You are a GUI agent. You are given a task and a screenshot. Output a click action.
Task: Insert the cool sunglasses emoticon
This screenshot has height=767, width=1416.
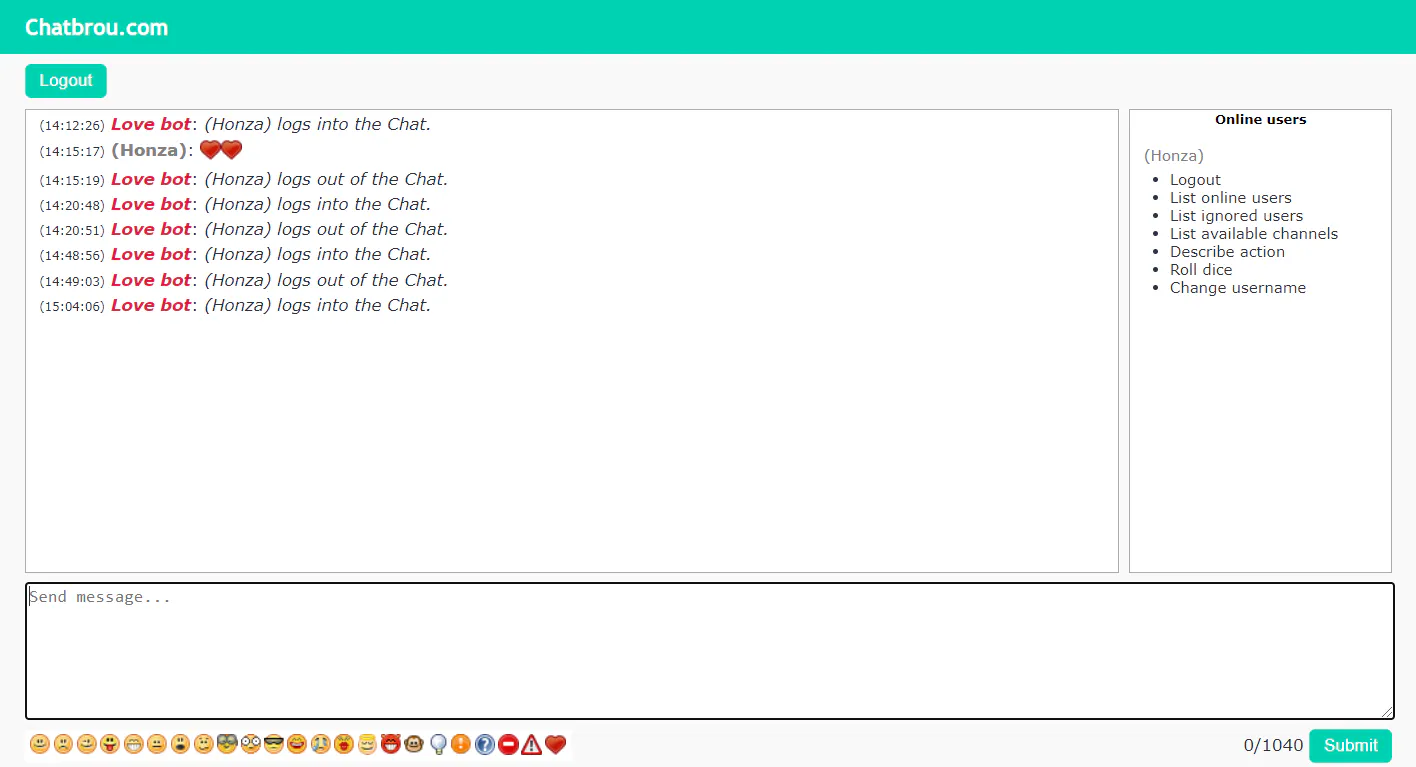pyautogui.click(x=274, y=744)
